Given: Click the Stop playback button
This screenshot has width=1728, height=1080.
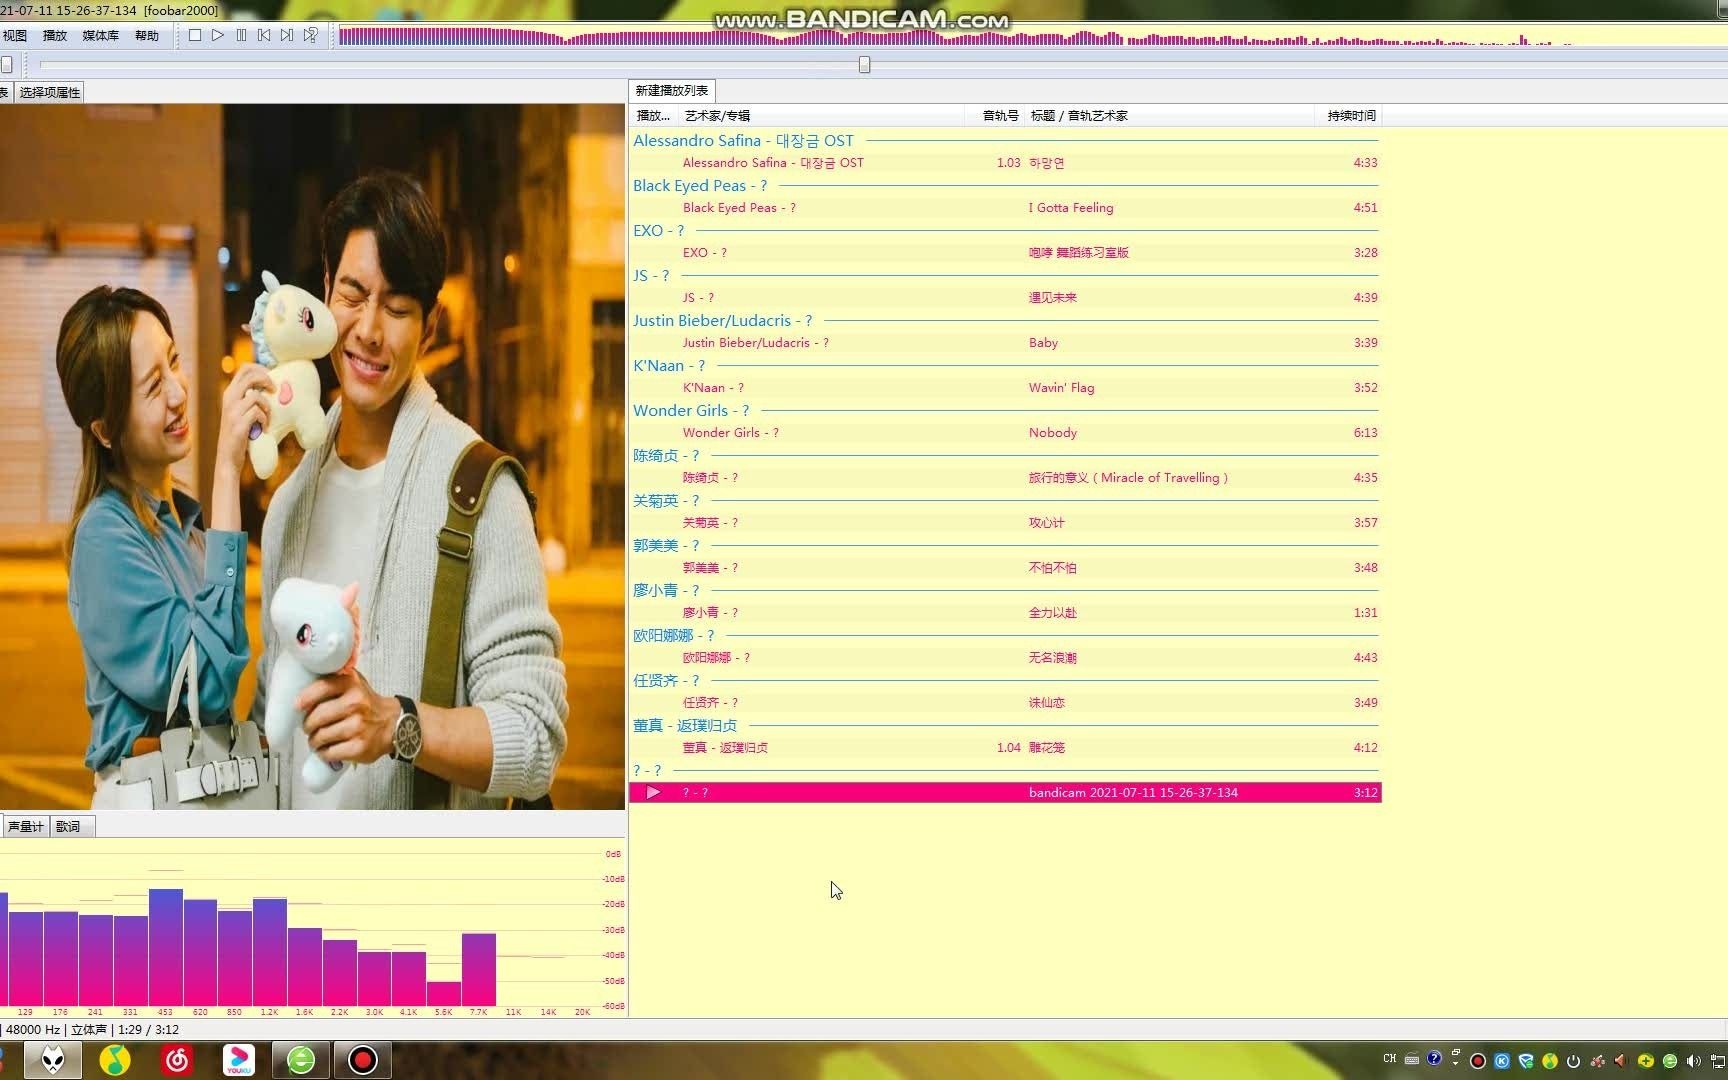Looking at the screenshot, I should tap(195, 36).
